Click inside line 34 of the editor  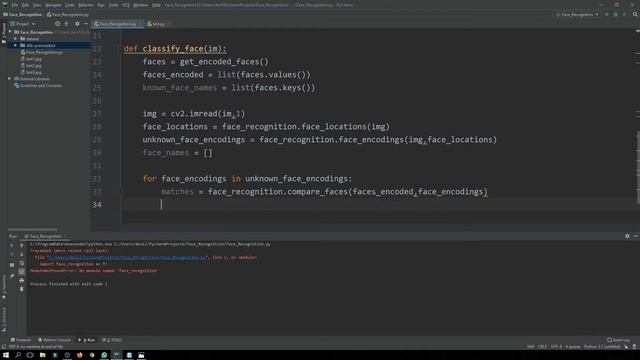(x=380, y=204)
